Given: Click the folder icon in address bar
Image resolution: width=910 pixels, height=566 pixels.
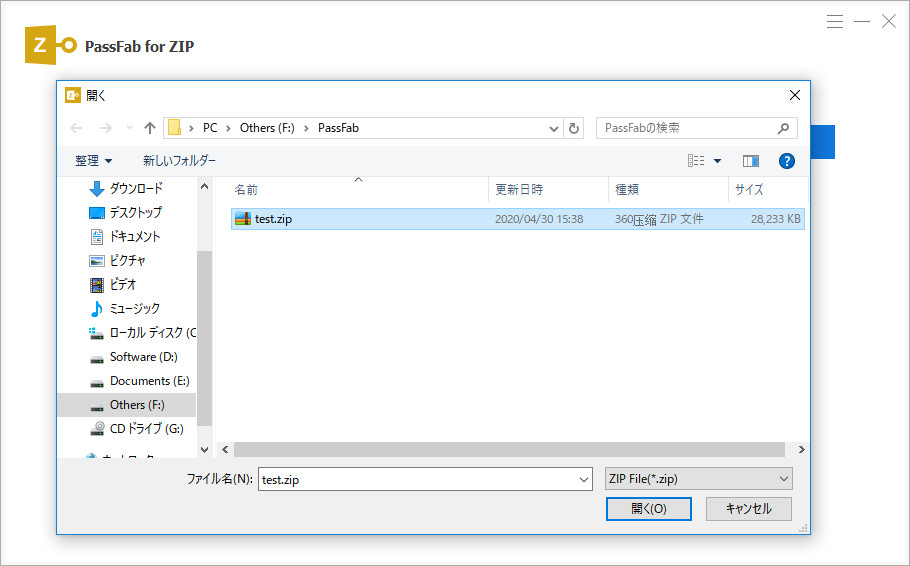Looking at the screenshot, I should click(174, 128).
